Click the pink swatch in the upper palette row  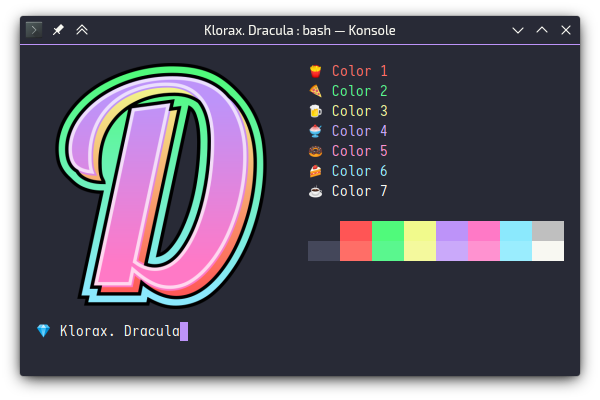coord(484,231)
